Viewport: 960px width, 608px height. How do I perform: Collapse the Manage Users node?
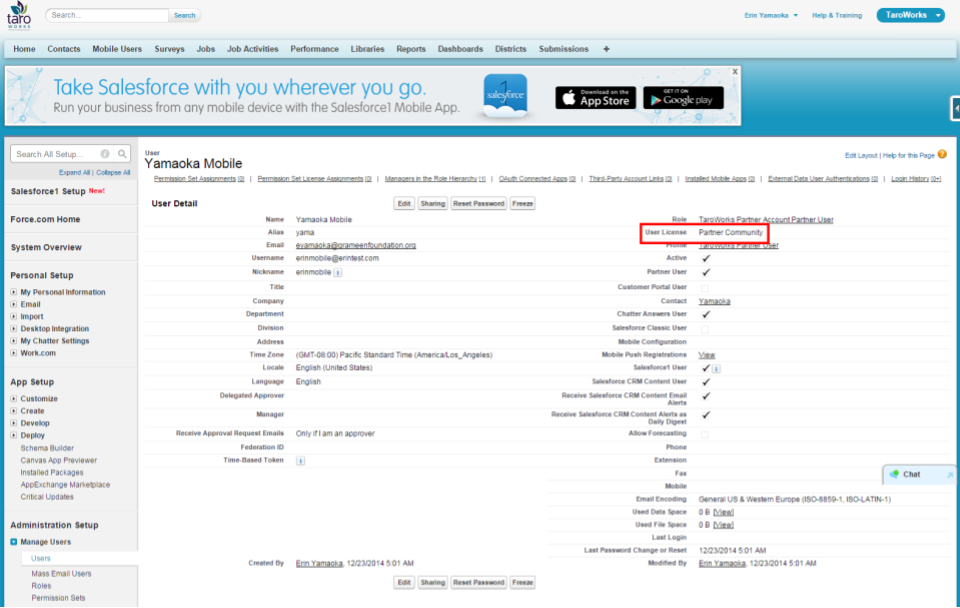click(x=13, y=542)
